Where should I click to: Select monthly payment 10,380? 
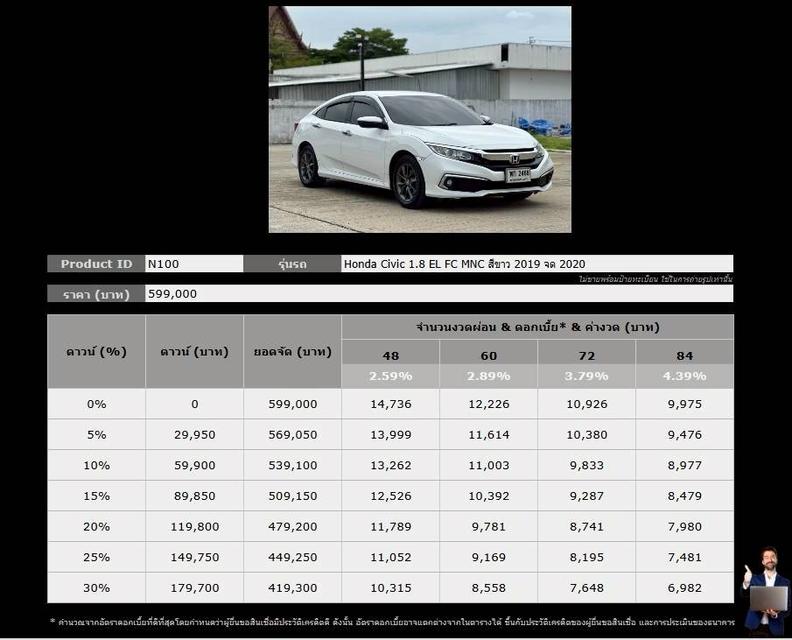click(x=586, y=434)
